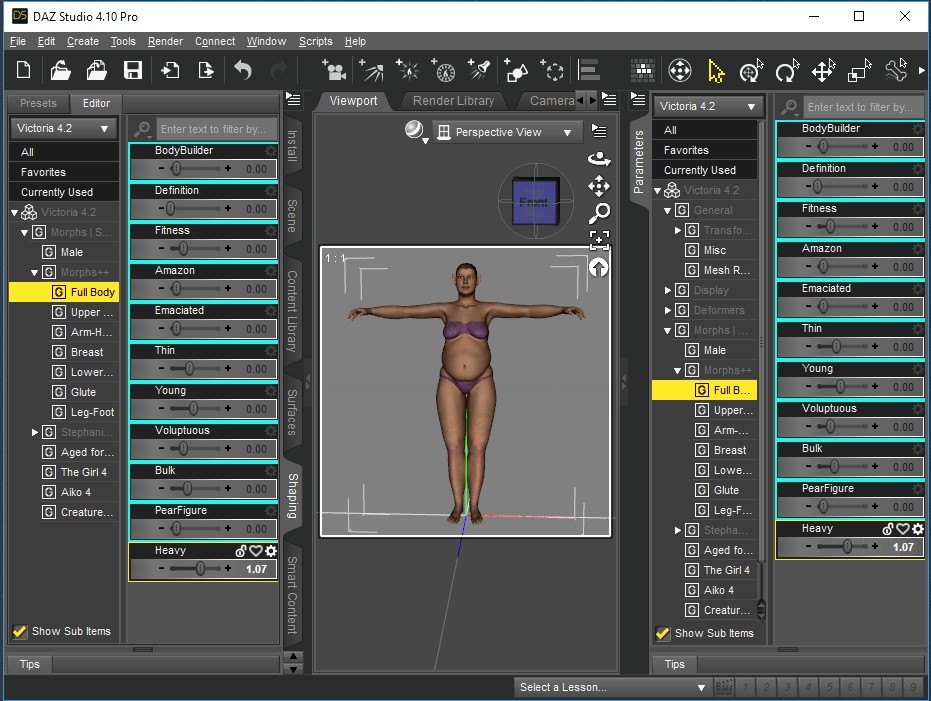This screenshot has height=701, width=931.
Task: Click the Undo arrow icon
Action: [243, 70]
